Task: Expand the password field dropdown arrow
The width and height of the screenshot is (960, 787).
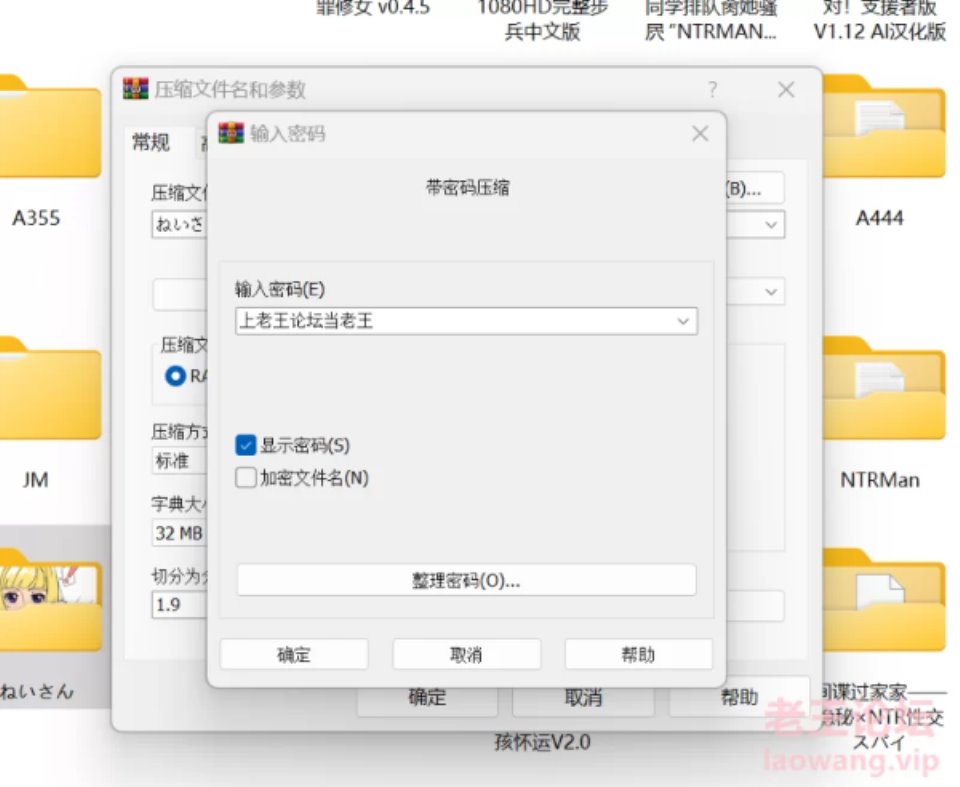Action: click(x=683, y=321)
